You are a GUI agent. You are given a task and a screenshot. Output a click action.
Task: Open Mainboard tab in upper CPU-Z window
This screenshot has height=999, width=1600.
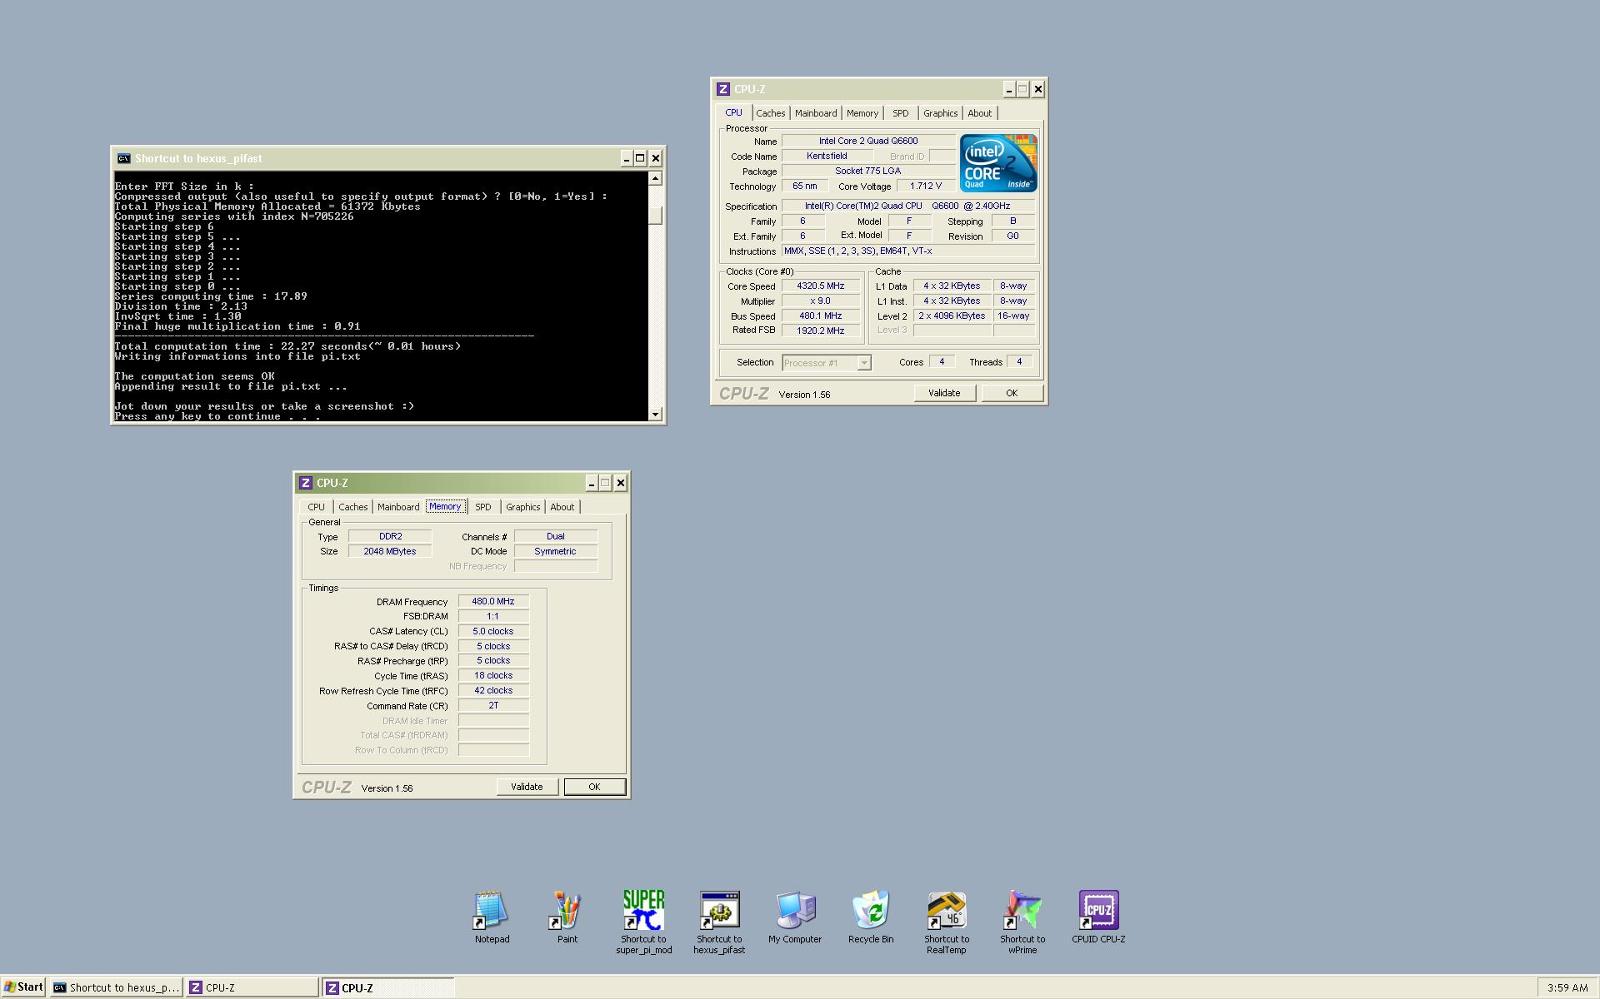click(x=816, y=113)
